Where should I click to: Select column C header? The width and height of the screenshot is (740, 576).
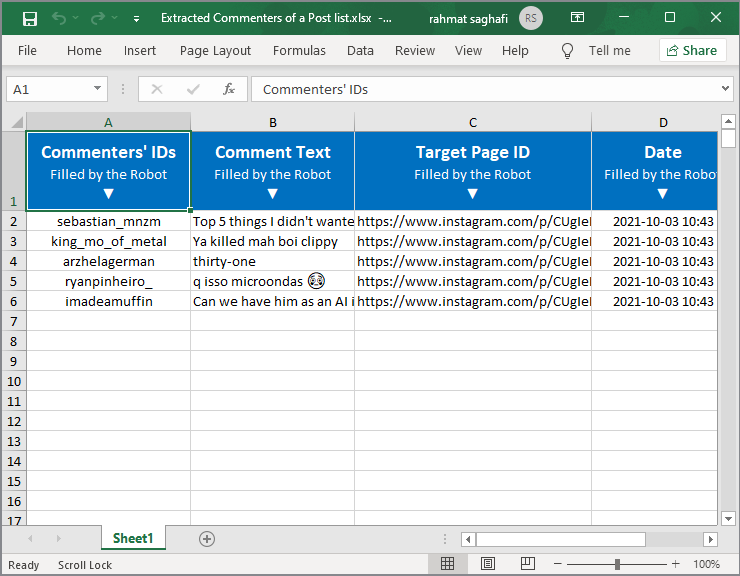point(473,122)
